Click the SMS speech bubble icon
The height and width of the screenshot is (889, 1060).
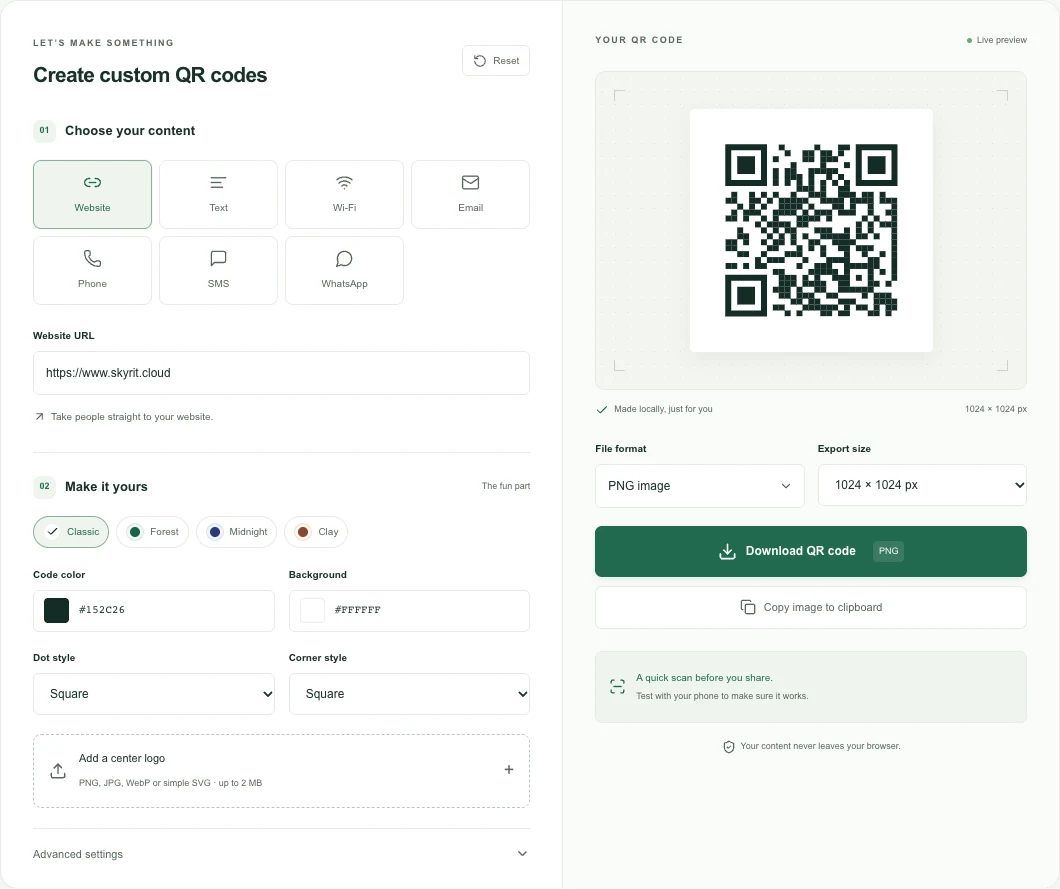[x=218, y=258]
